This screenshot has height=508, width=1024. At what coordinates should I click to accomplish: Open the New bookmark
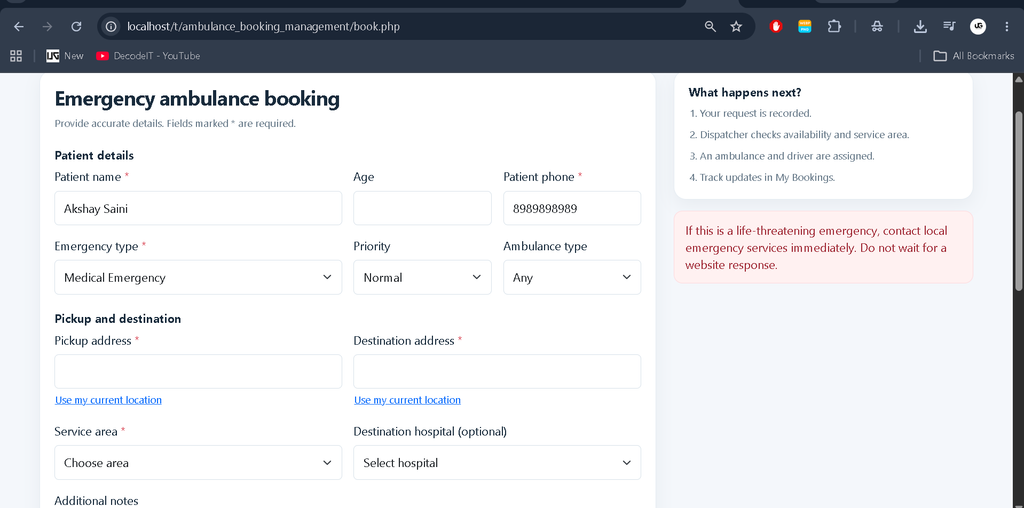pyautogui.click(x=65, y=56)
